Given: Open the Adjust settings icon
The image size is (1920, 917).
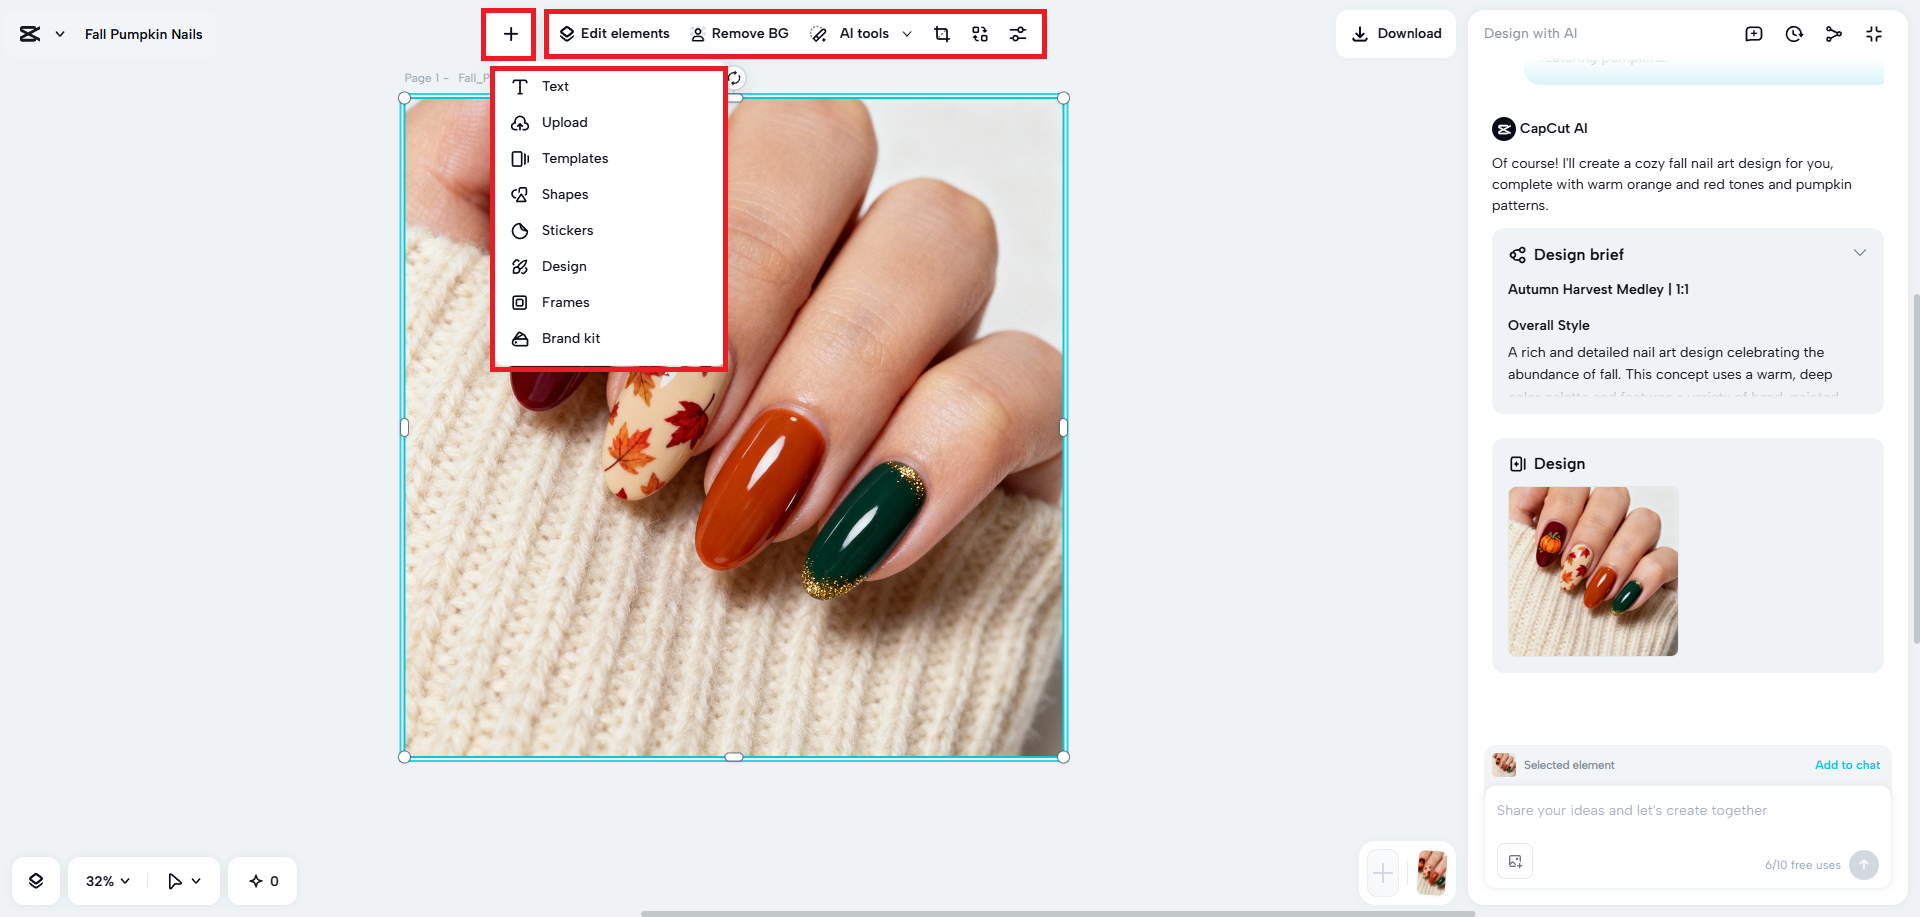Looking at the screenshot, I should coord(1018,33).
